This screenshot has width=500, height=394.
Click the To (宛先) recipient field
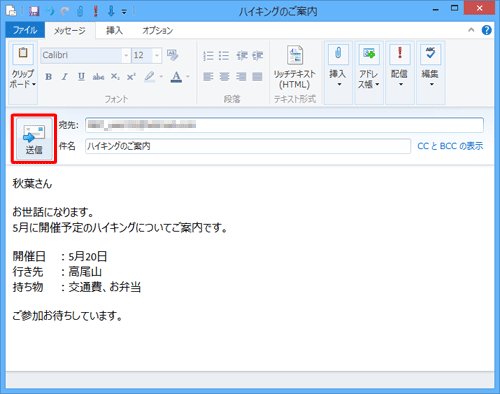pyautogui.click(x=284, y=125)
